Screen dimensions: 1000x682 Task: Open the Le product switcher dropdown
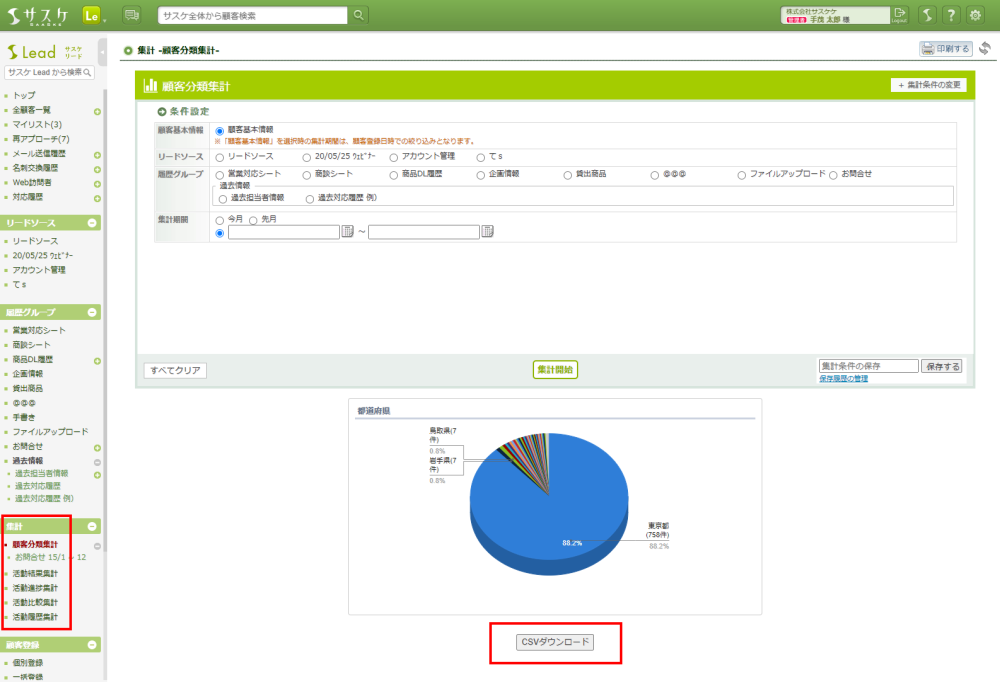tap(93, 15)
